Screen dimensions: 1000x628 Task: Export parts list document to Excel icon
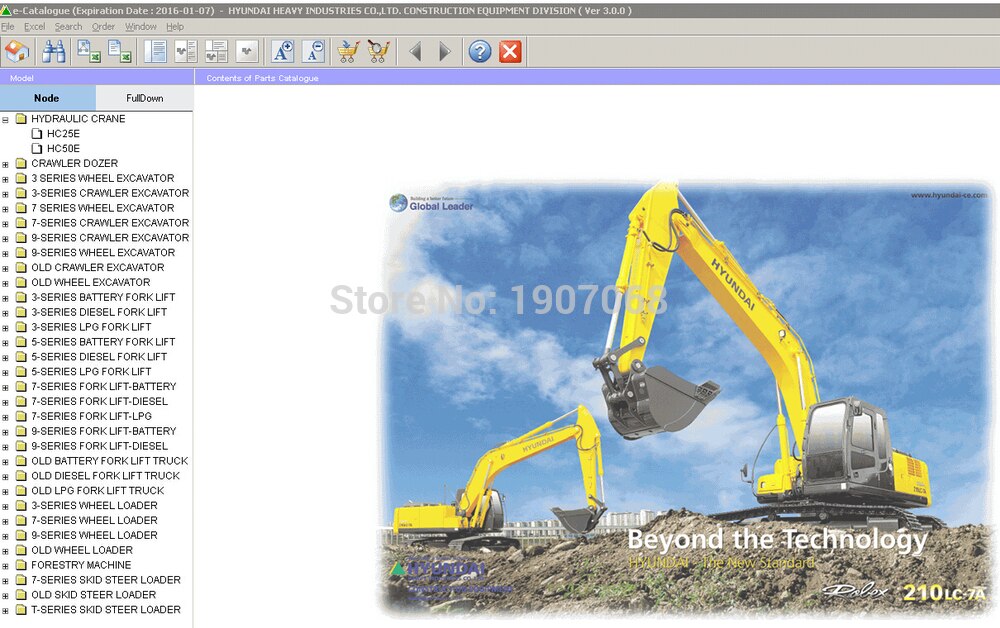coord(120,52)
